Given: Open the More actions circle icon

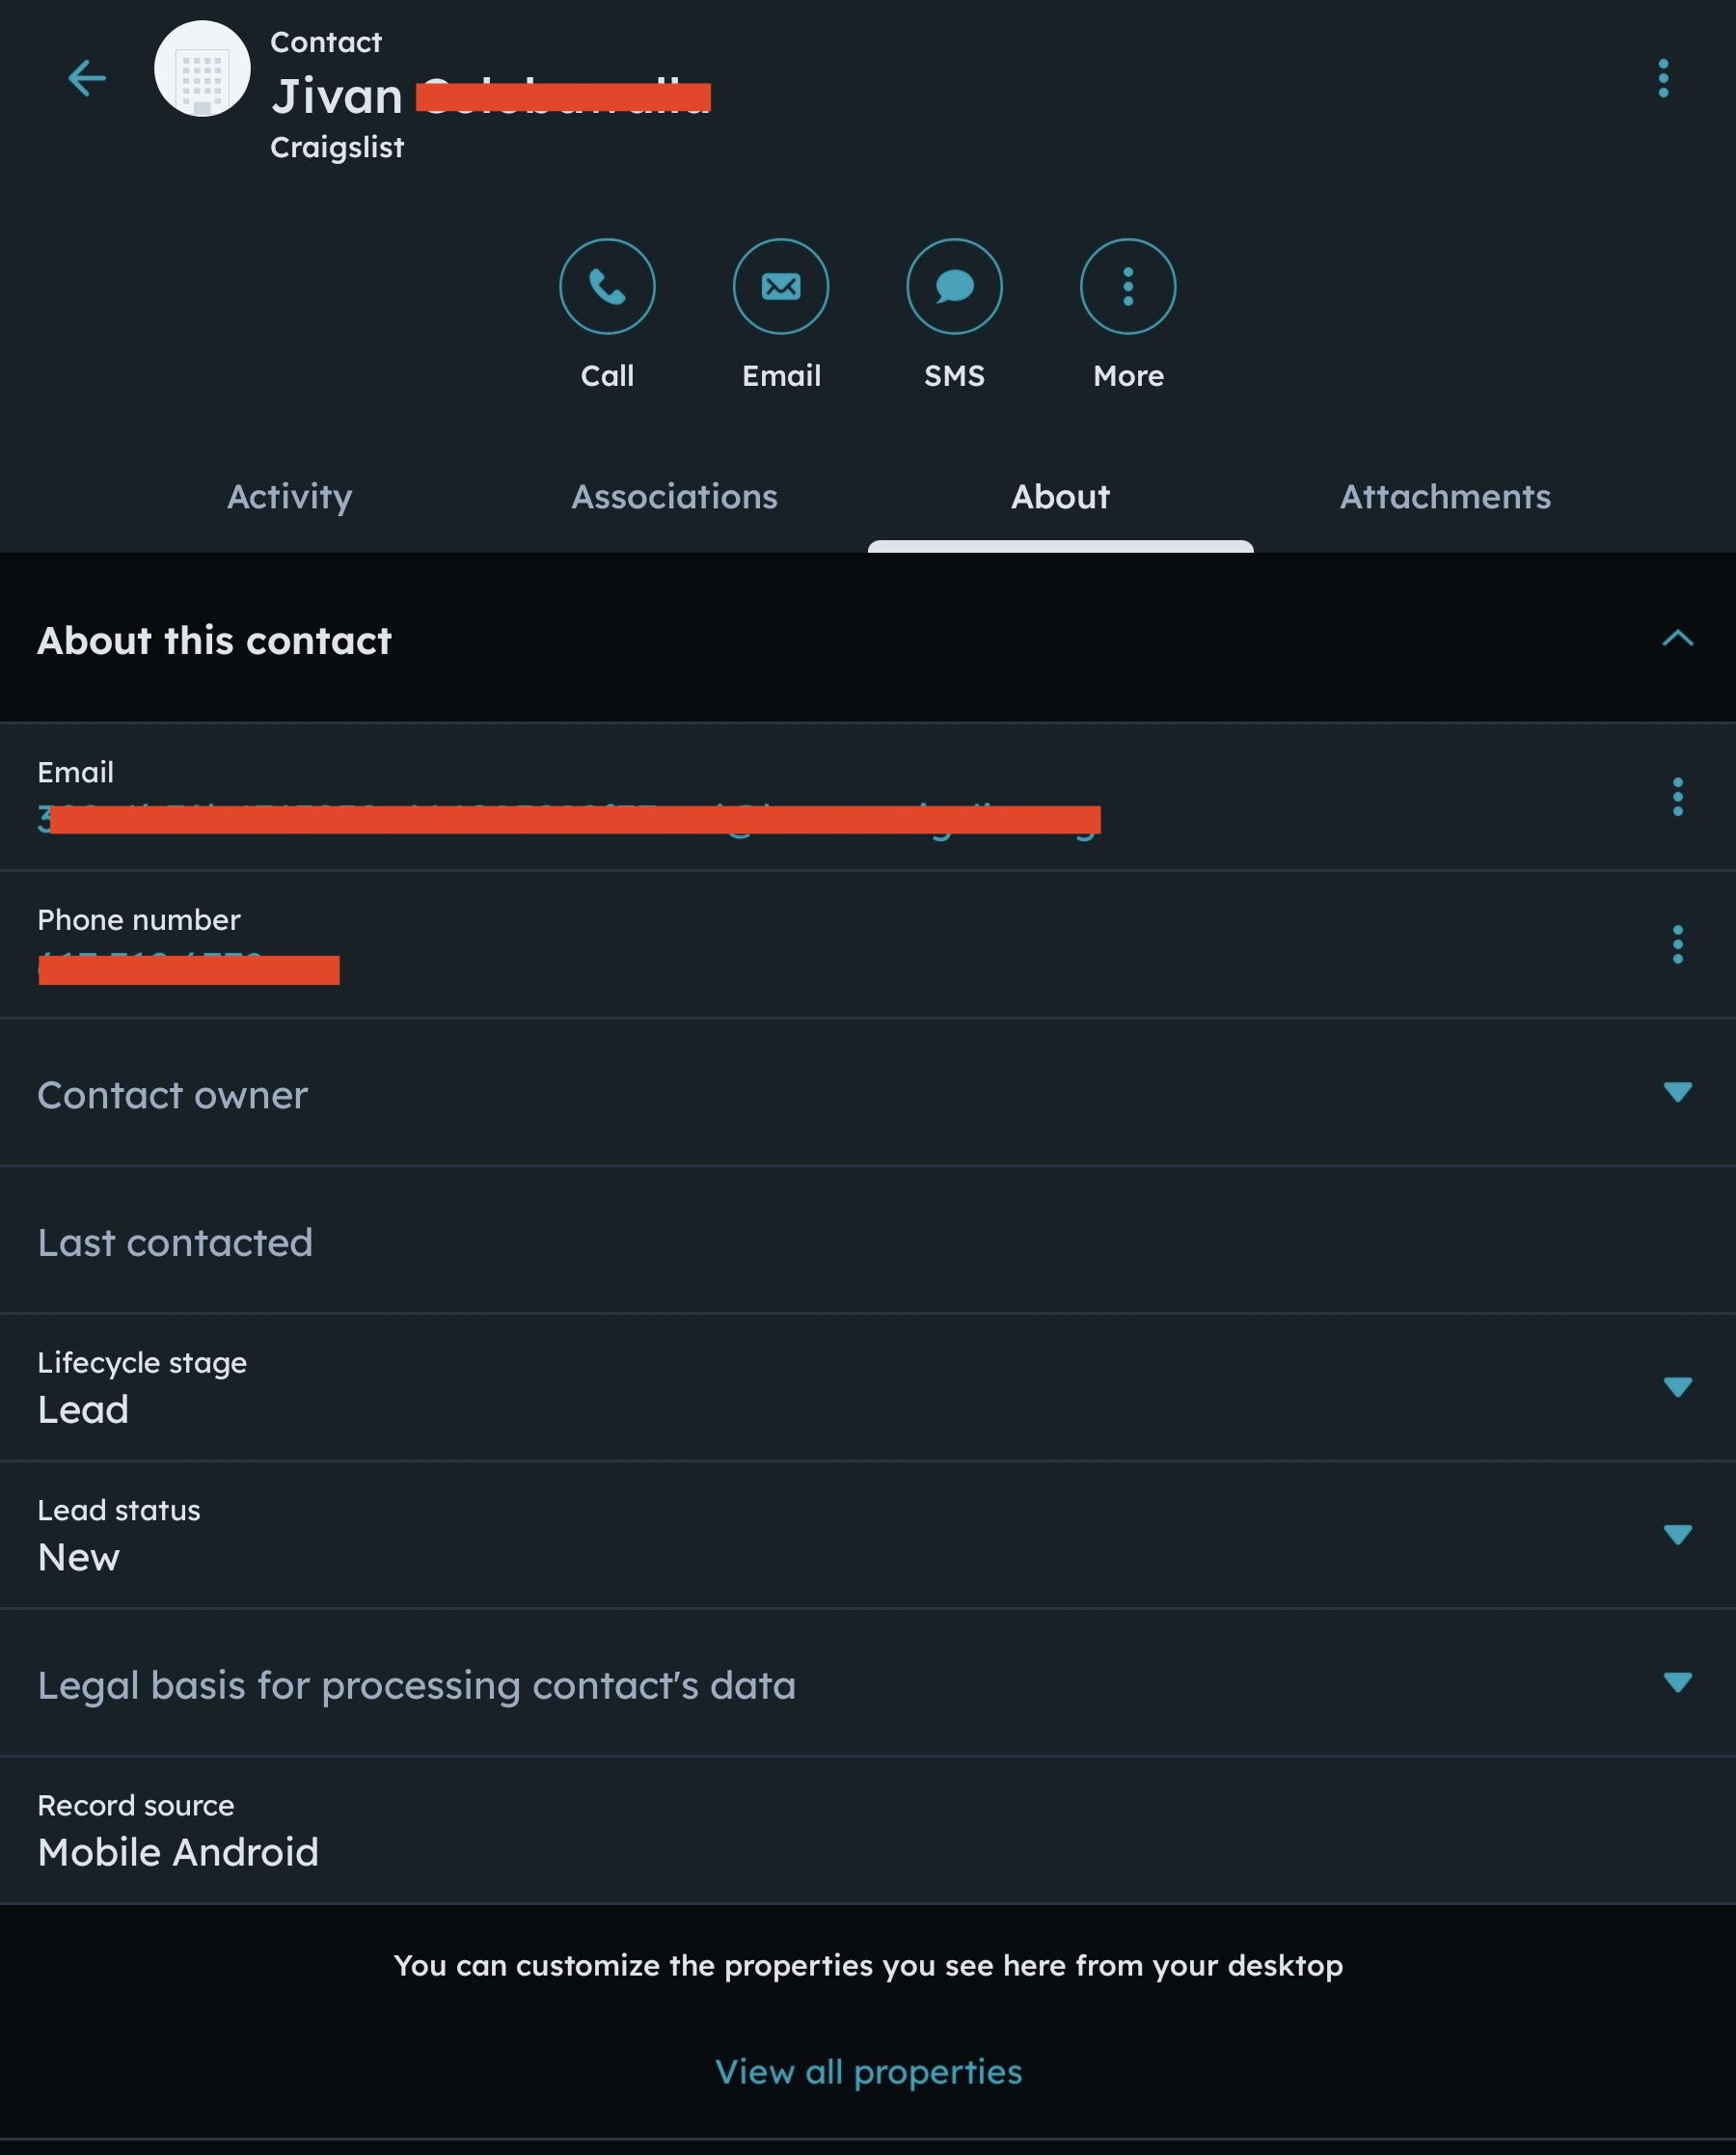Looking at the screenshot, I should [1128, 287].
